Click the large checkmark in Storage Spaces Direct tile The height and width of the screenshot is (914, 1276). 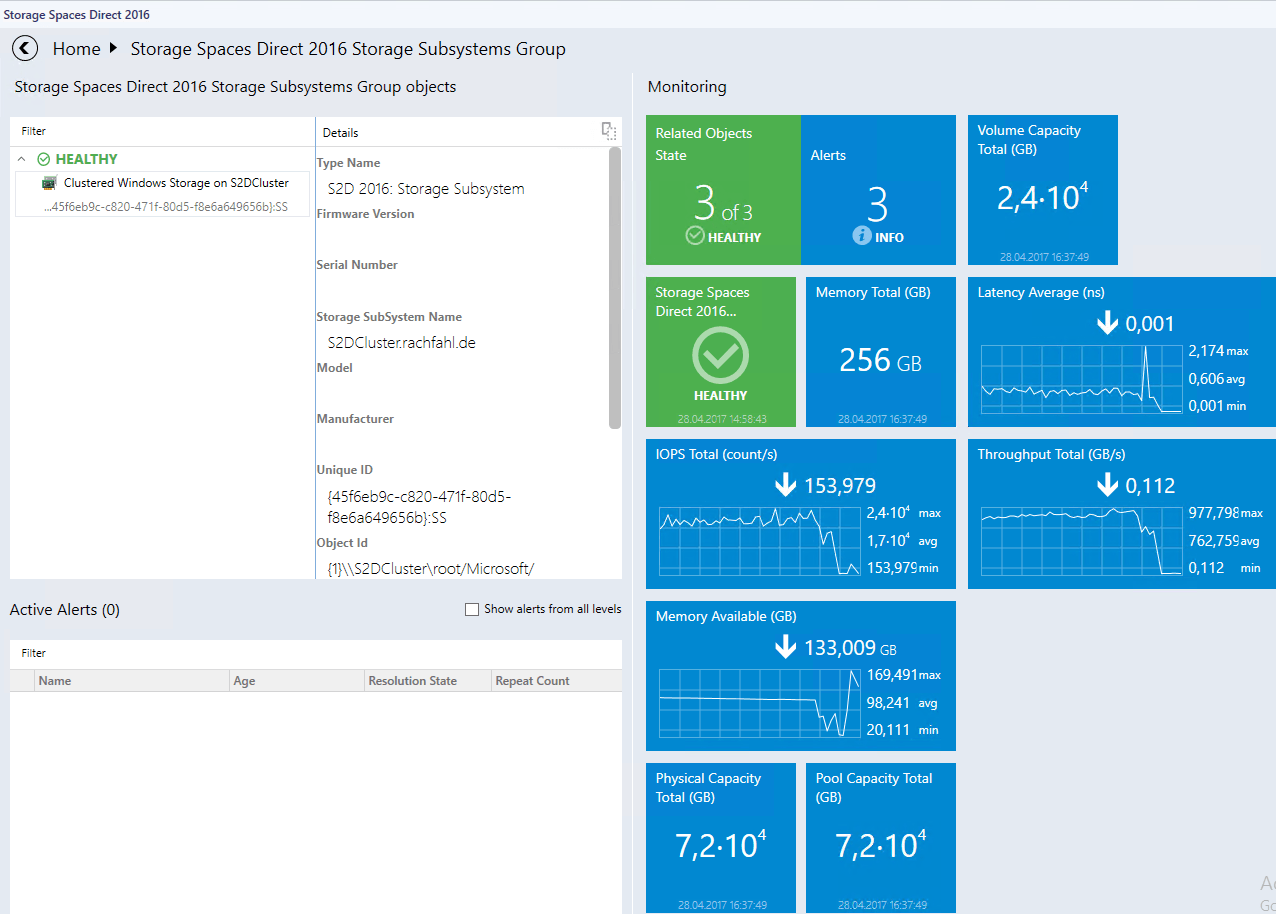[720, 355]
